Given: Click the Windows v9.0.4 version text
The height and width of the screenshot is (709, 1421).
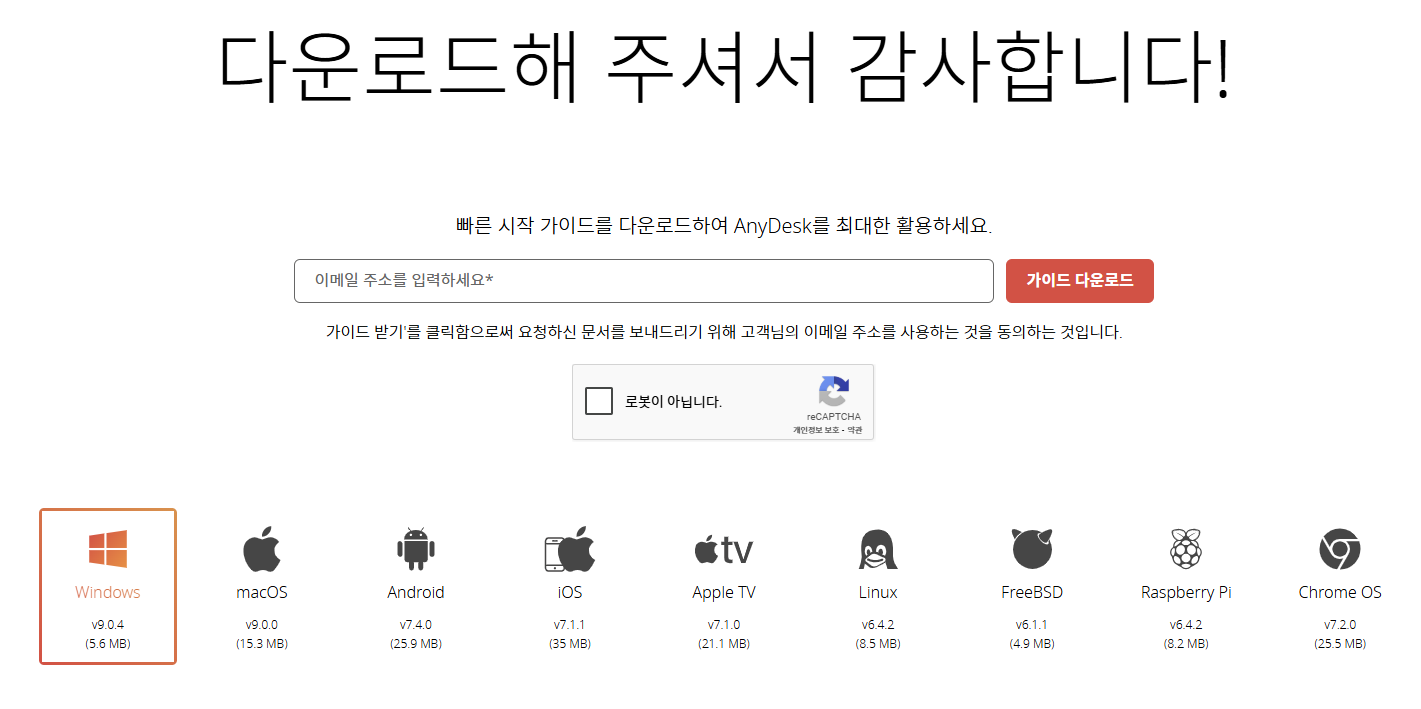Looking at the screenshot, I should coord(108,625).
